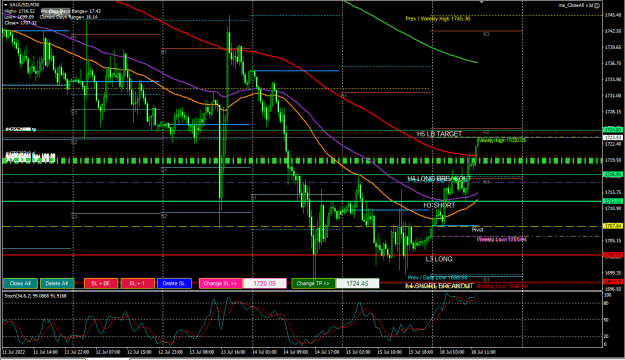625x360 pixels.
Task: Select the stop loss field showing 1720.09
Action: (x=265, y=283)
